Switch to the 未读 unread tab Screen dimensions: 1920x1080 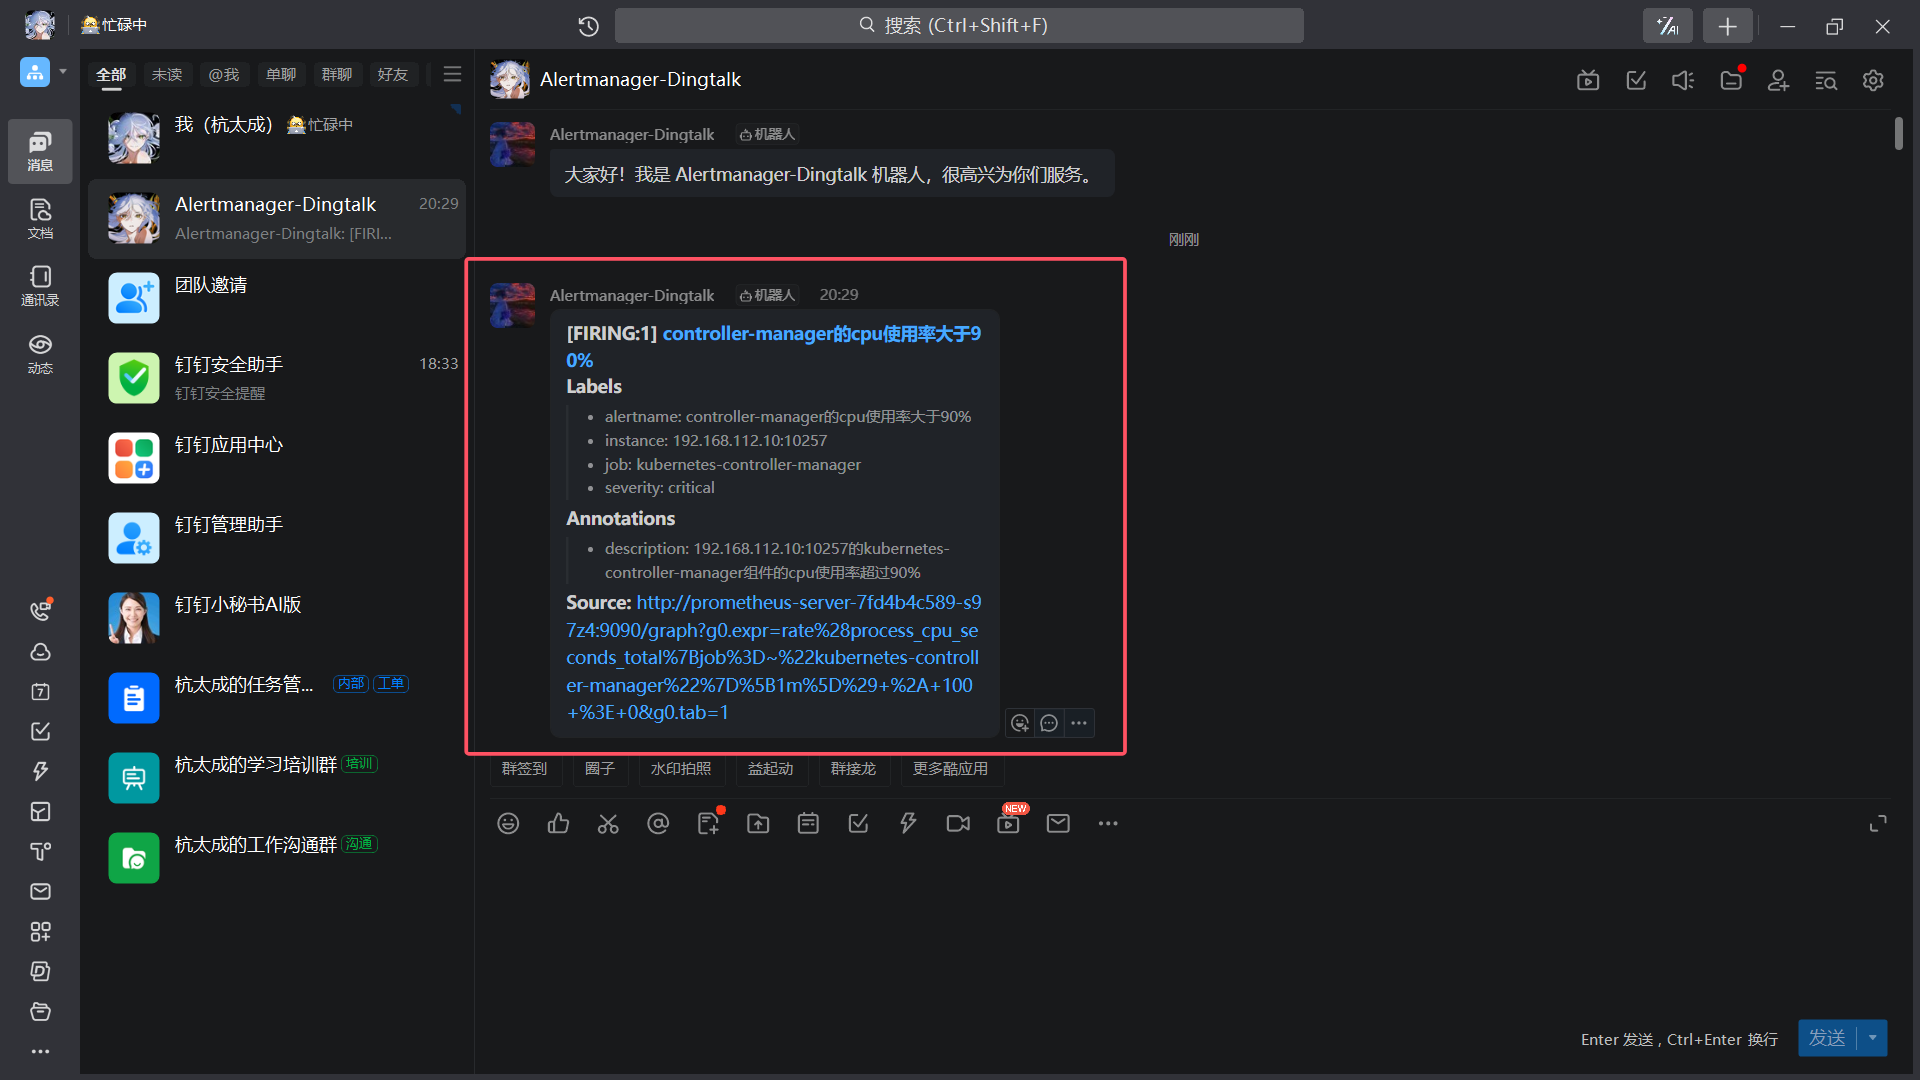tap(167, 74)
